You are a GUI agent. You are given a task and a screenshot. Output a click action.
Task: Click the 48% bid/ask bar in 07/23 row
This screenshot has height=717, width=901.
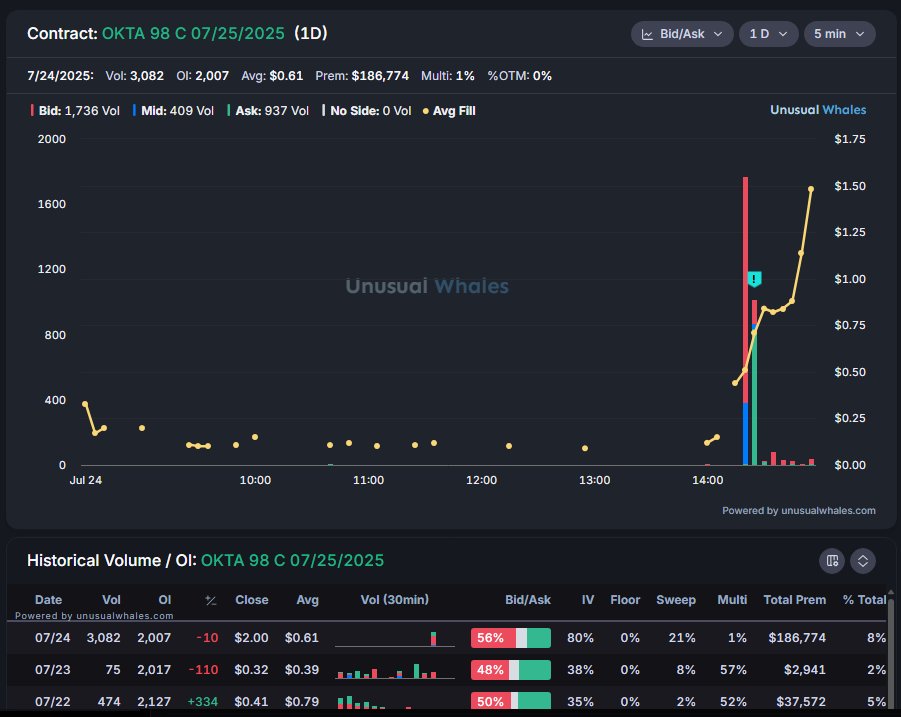pos(511,670)
